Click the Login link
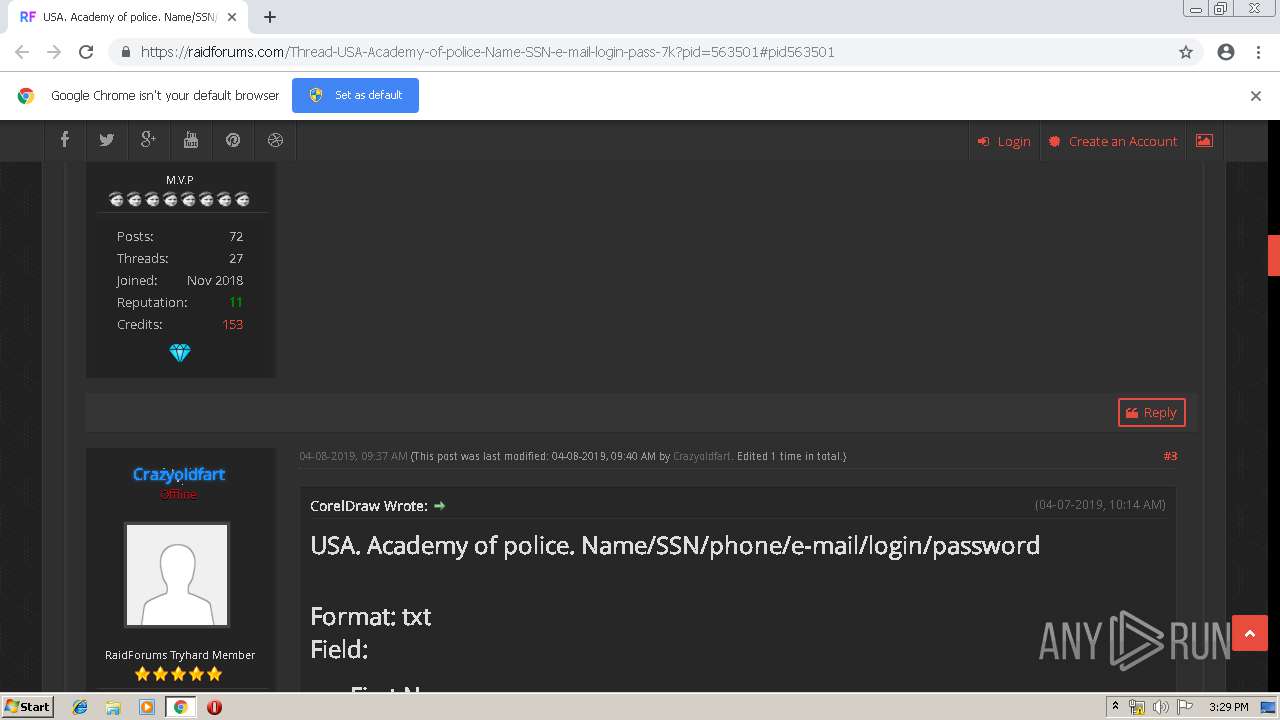The width and height of the screenshot is (1280, 720). coord(1004,141)
